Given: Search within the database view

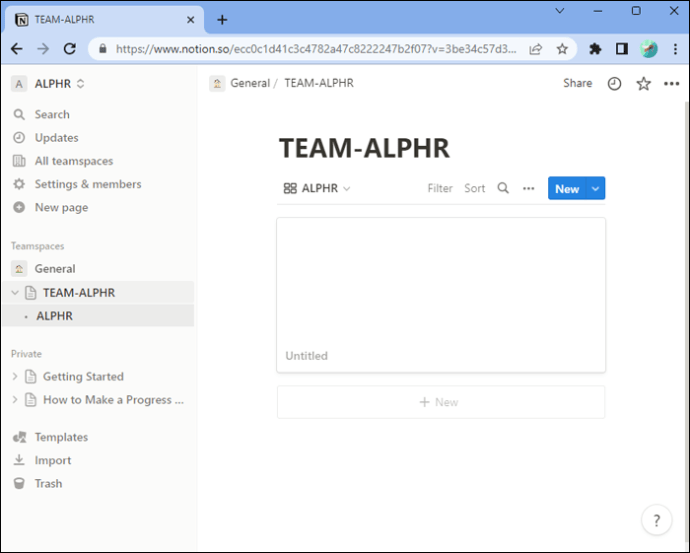Looking at the screenshot, I should point(503,188).
